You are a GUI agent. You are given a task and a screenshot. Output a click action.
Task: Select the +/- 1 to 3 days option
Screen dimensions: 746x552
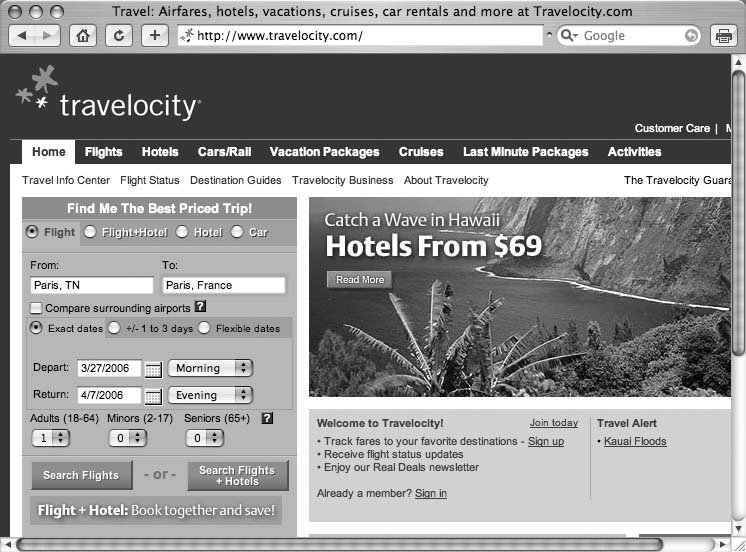(114, 328)
